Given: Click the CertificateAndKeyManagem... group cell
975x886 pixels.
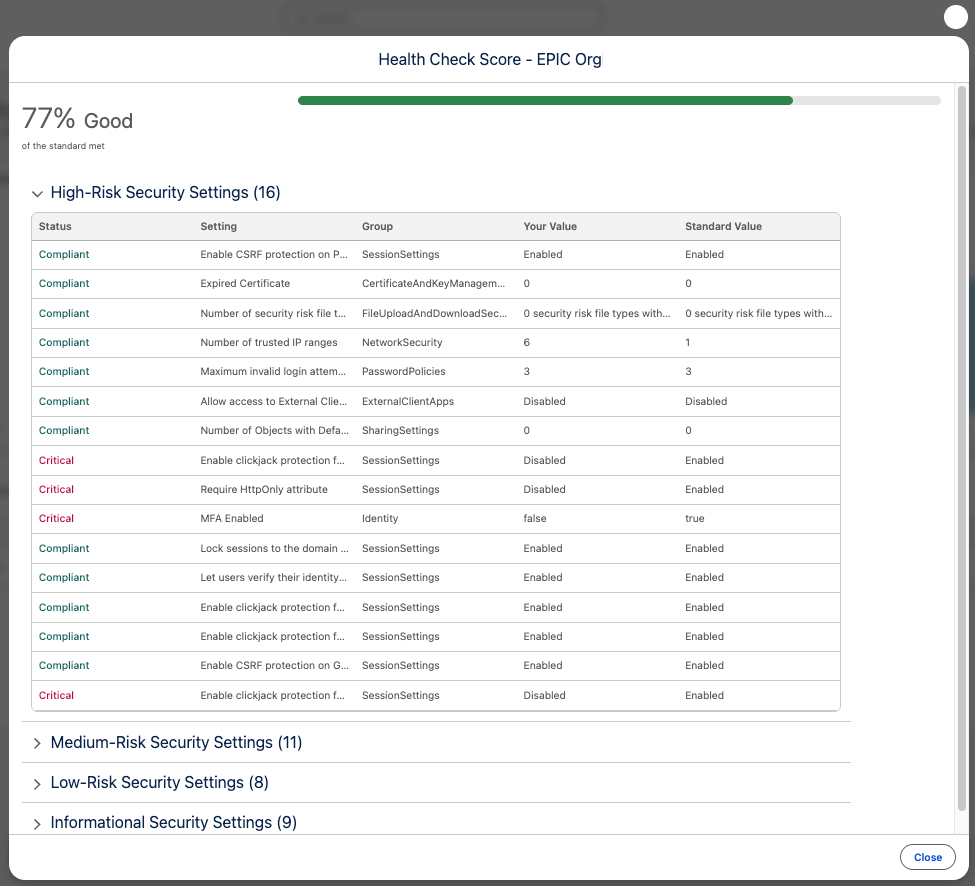Looking at the screenshot, I should pyautogui.click(x=433, y=283).
